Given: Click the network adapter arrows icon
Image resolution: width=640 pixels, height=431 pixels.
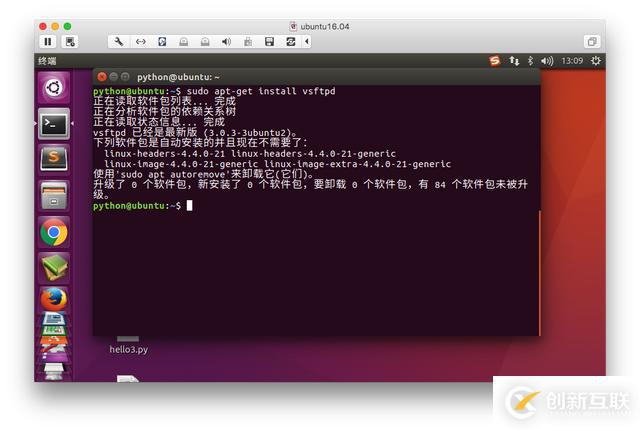Looking at the screenshot, I should [x=140, y=42].
